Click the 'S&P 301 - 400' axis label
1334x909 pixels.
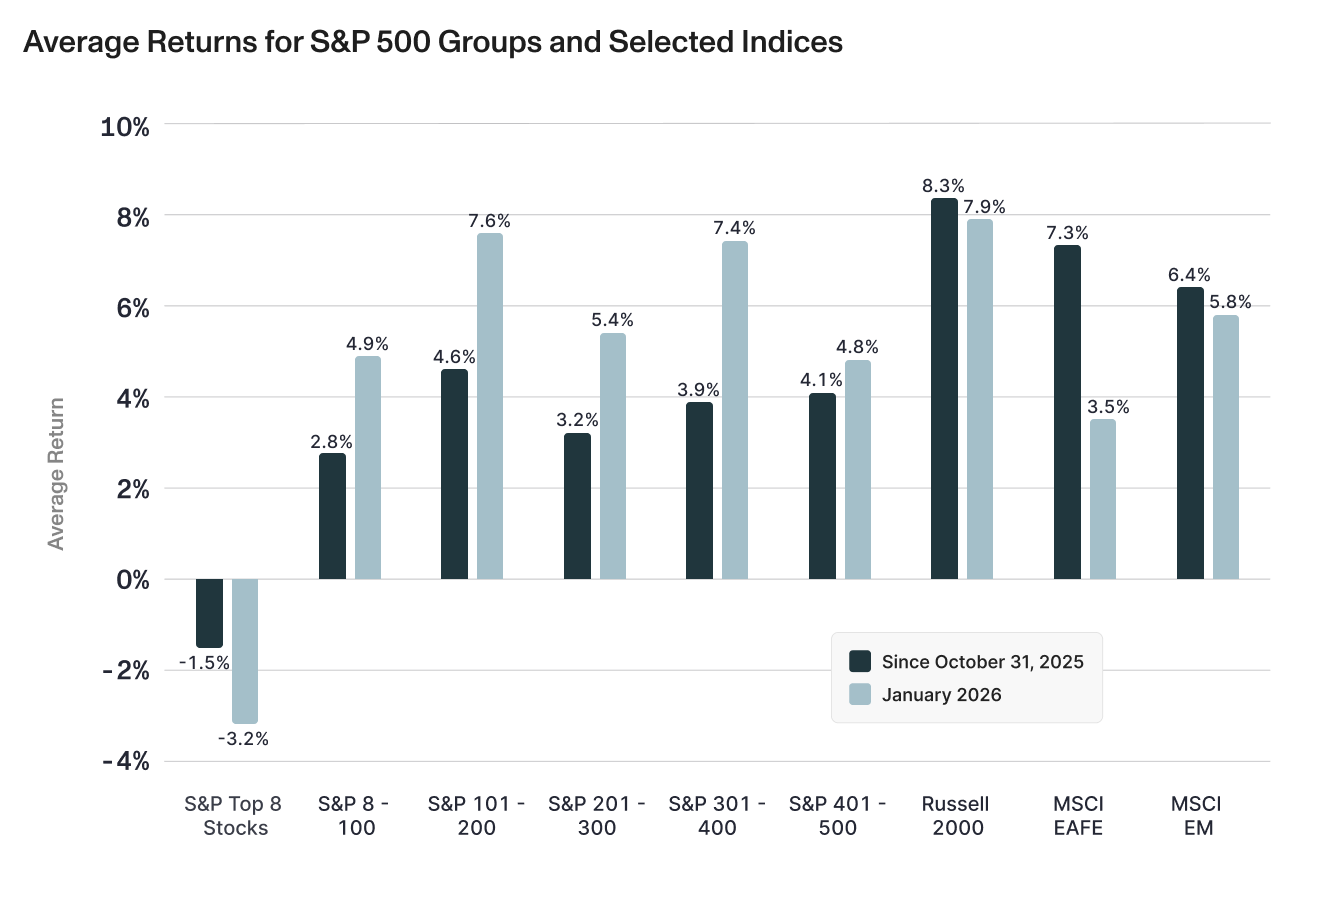click(717, 816)
